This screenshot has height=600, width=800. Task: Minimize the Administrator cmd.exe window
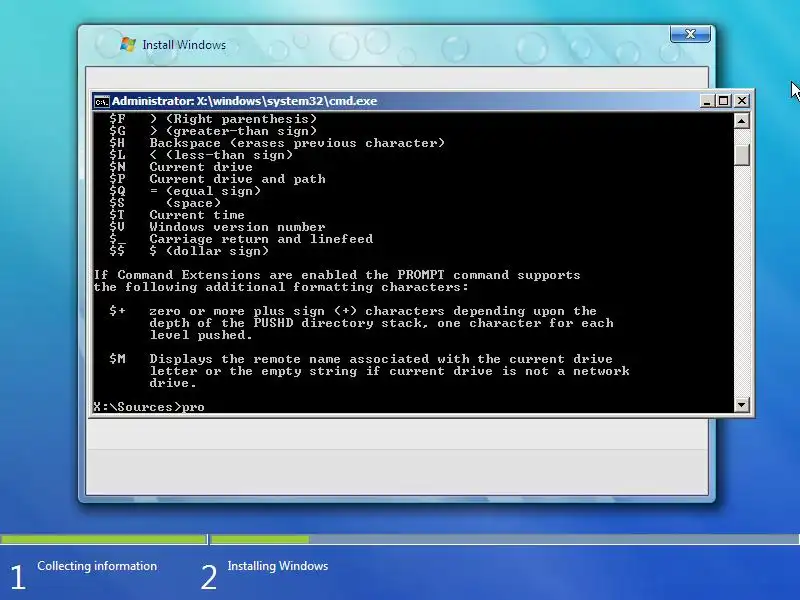coord(707,101)
